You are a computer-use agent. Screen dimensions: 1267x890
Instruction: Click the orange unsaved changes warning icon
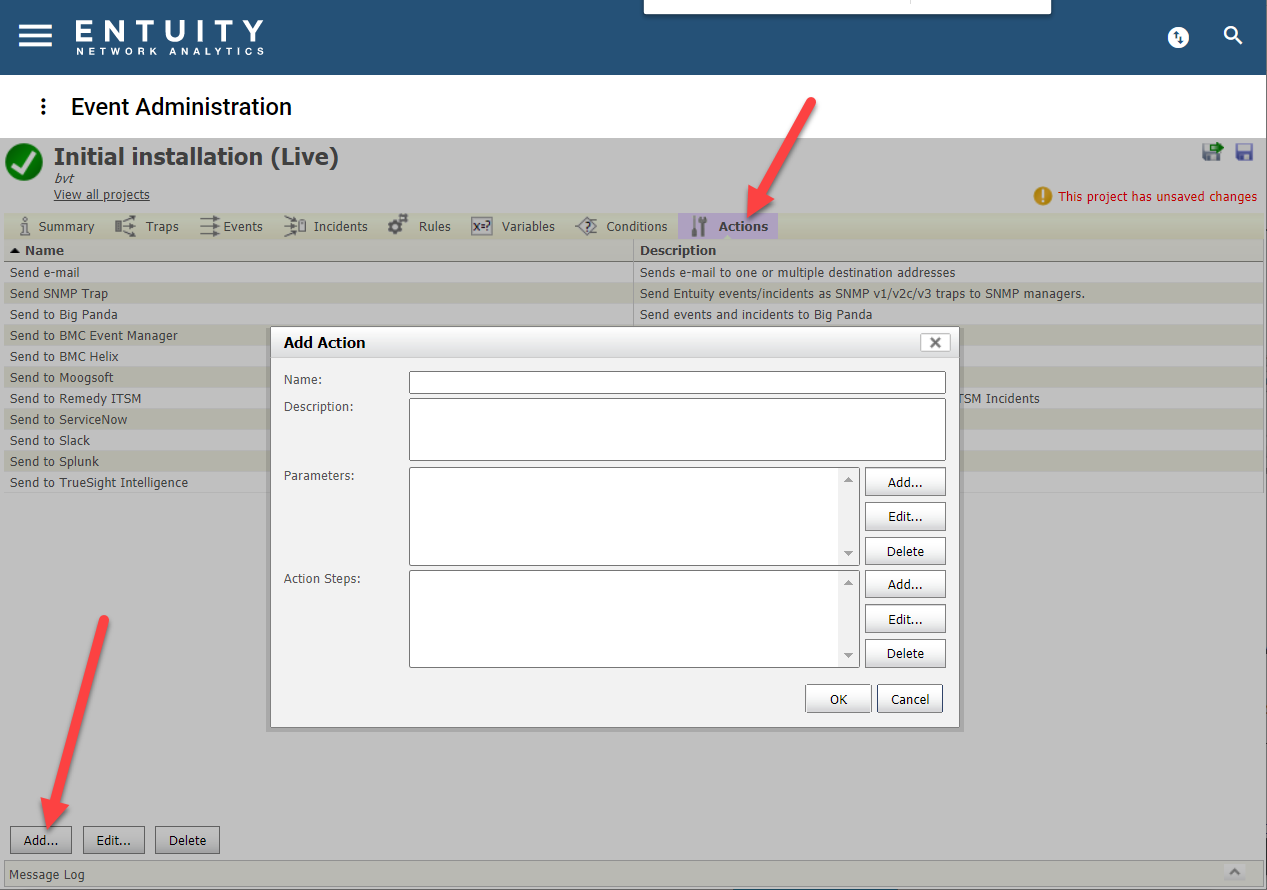(x=1043, y=196)
